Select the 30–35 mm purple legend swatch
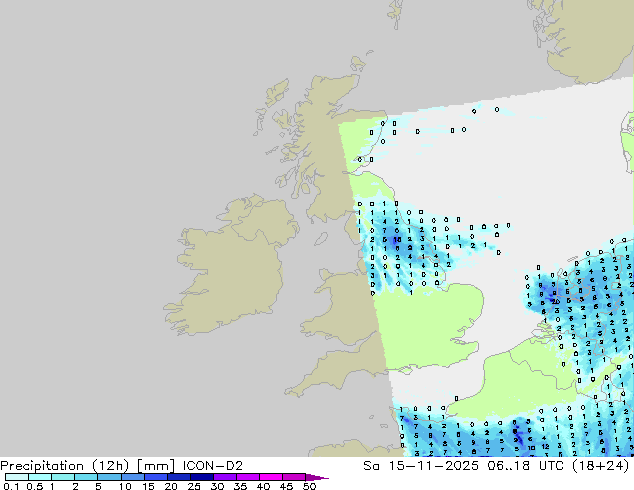The width and height of the screenshot is (634, 490). (225, 477)
